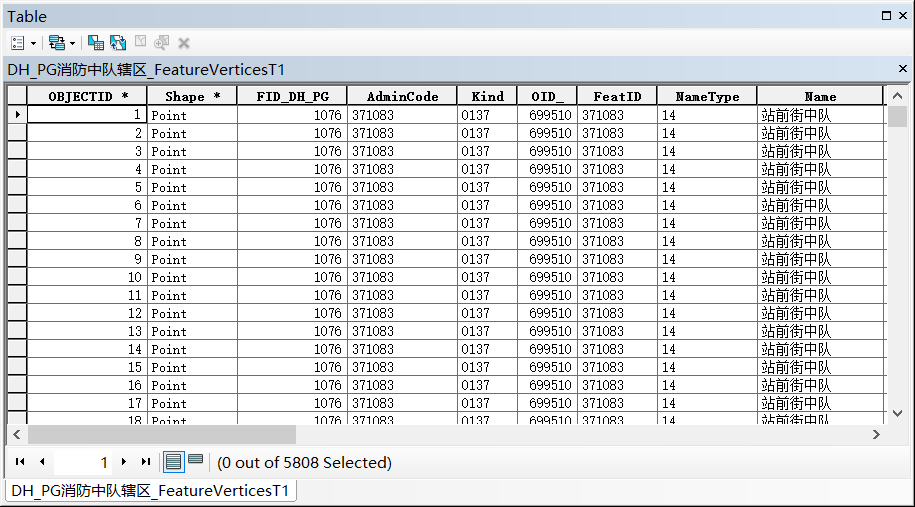Click the NameType column header

[707, 96]
